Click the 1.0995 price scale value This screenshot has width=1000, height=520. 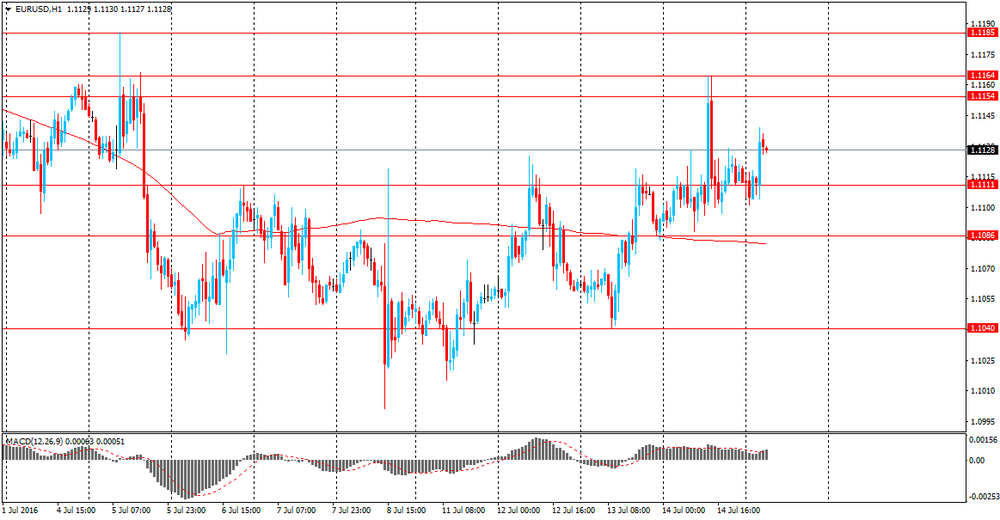[x=984, y=421]
